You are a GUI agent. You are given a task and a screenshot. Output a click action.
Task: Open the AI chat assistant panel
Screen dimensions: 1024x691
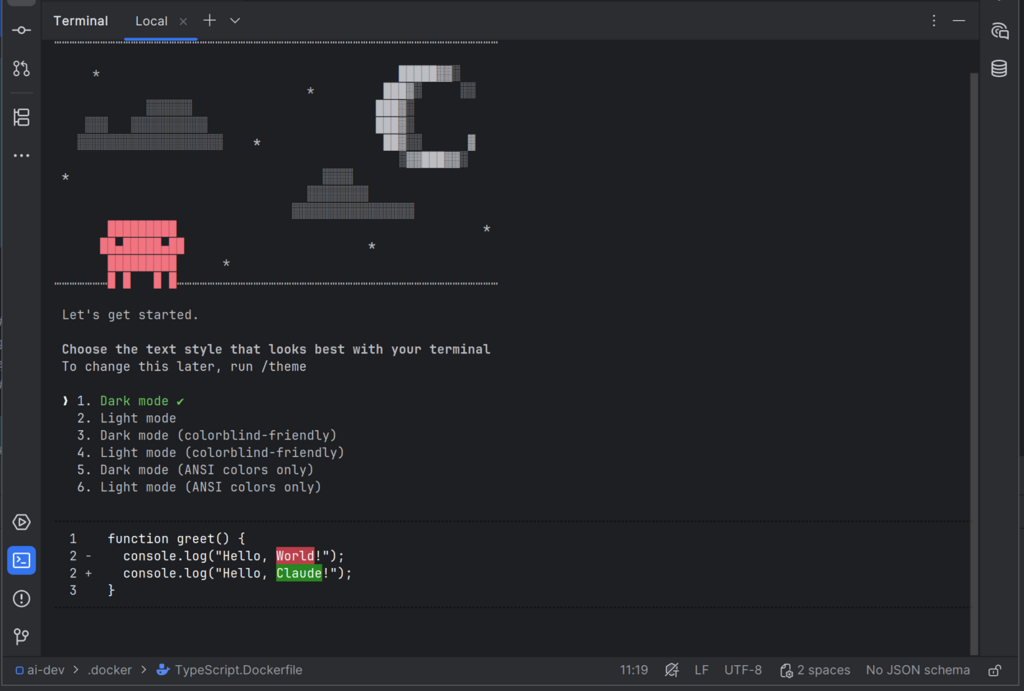pyautogui.click(x=999, y=31)
